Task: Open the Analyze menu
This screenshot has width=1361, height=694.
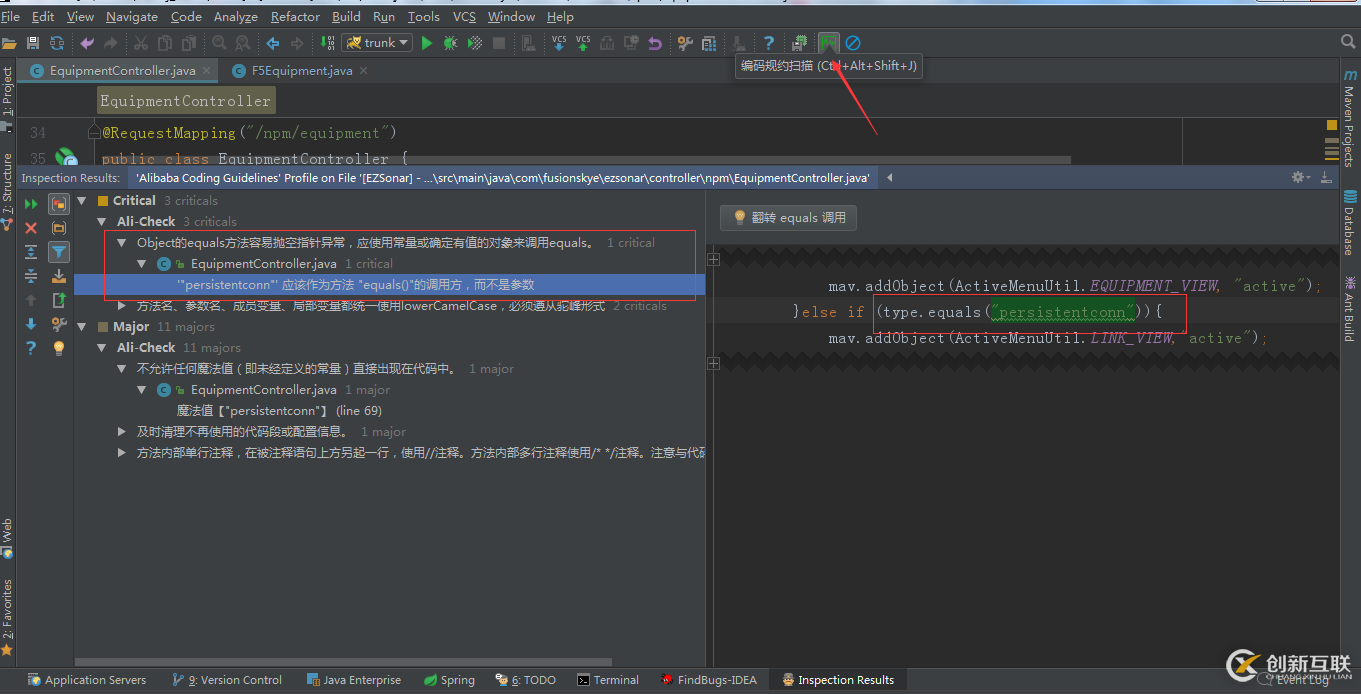Action: (x=235, y=17)
